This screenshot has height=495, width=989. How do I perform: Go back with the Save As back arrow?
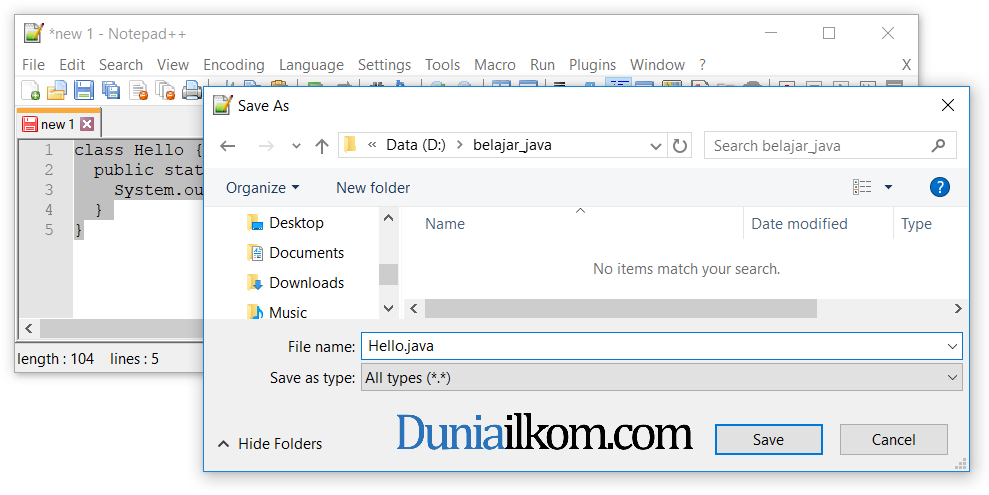tap(228, 146)
